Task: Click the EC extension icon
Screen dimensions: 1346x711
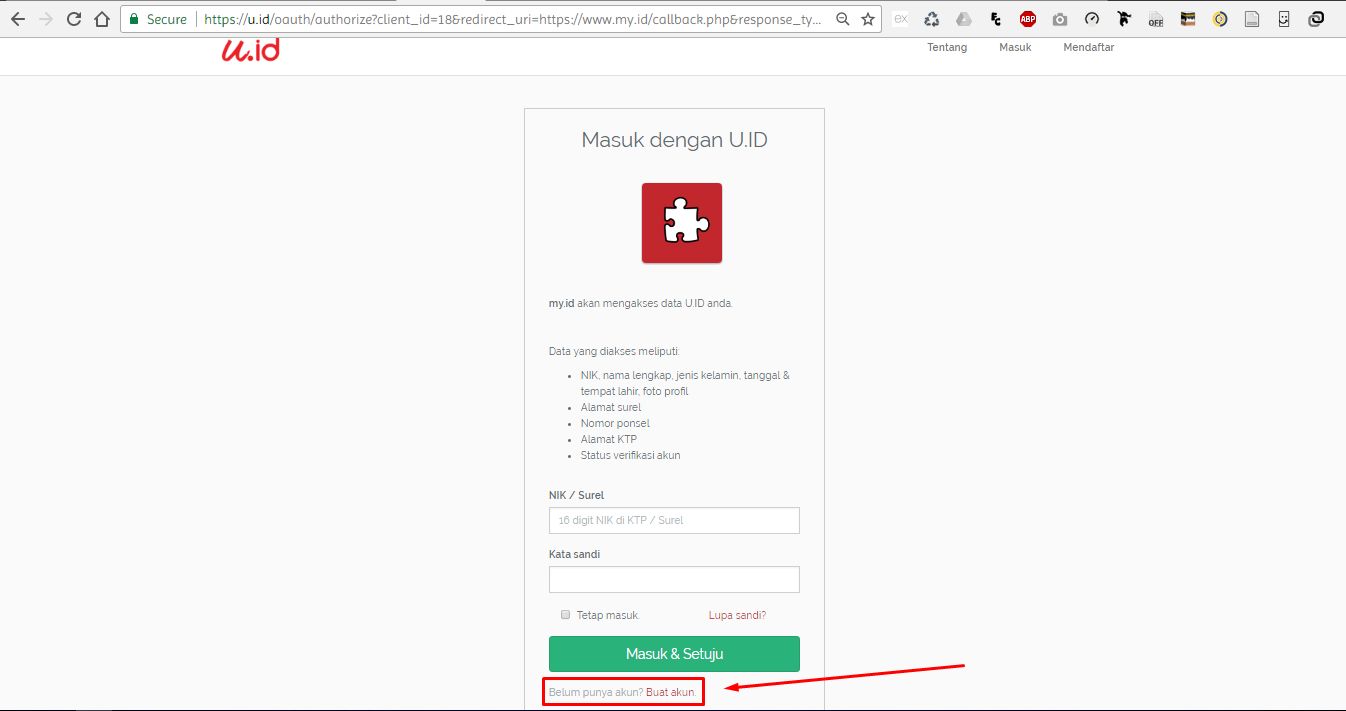Action: [996, 19]
